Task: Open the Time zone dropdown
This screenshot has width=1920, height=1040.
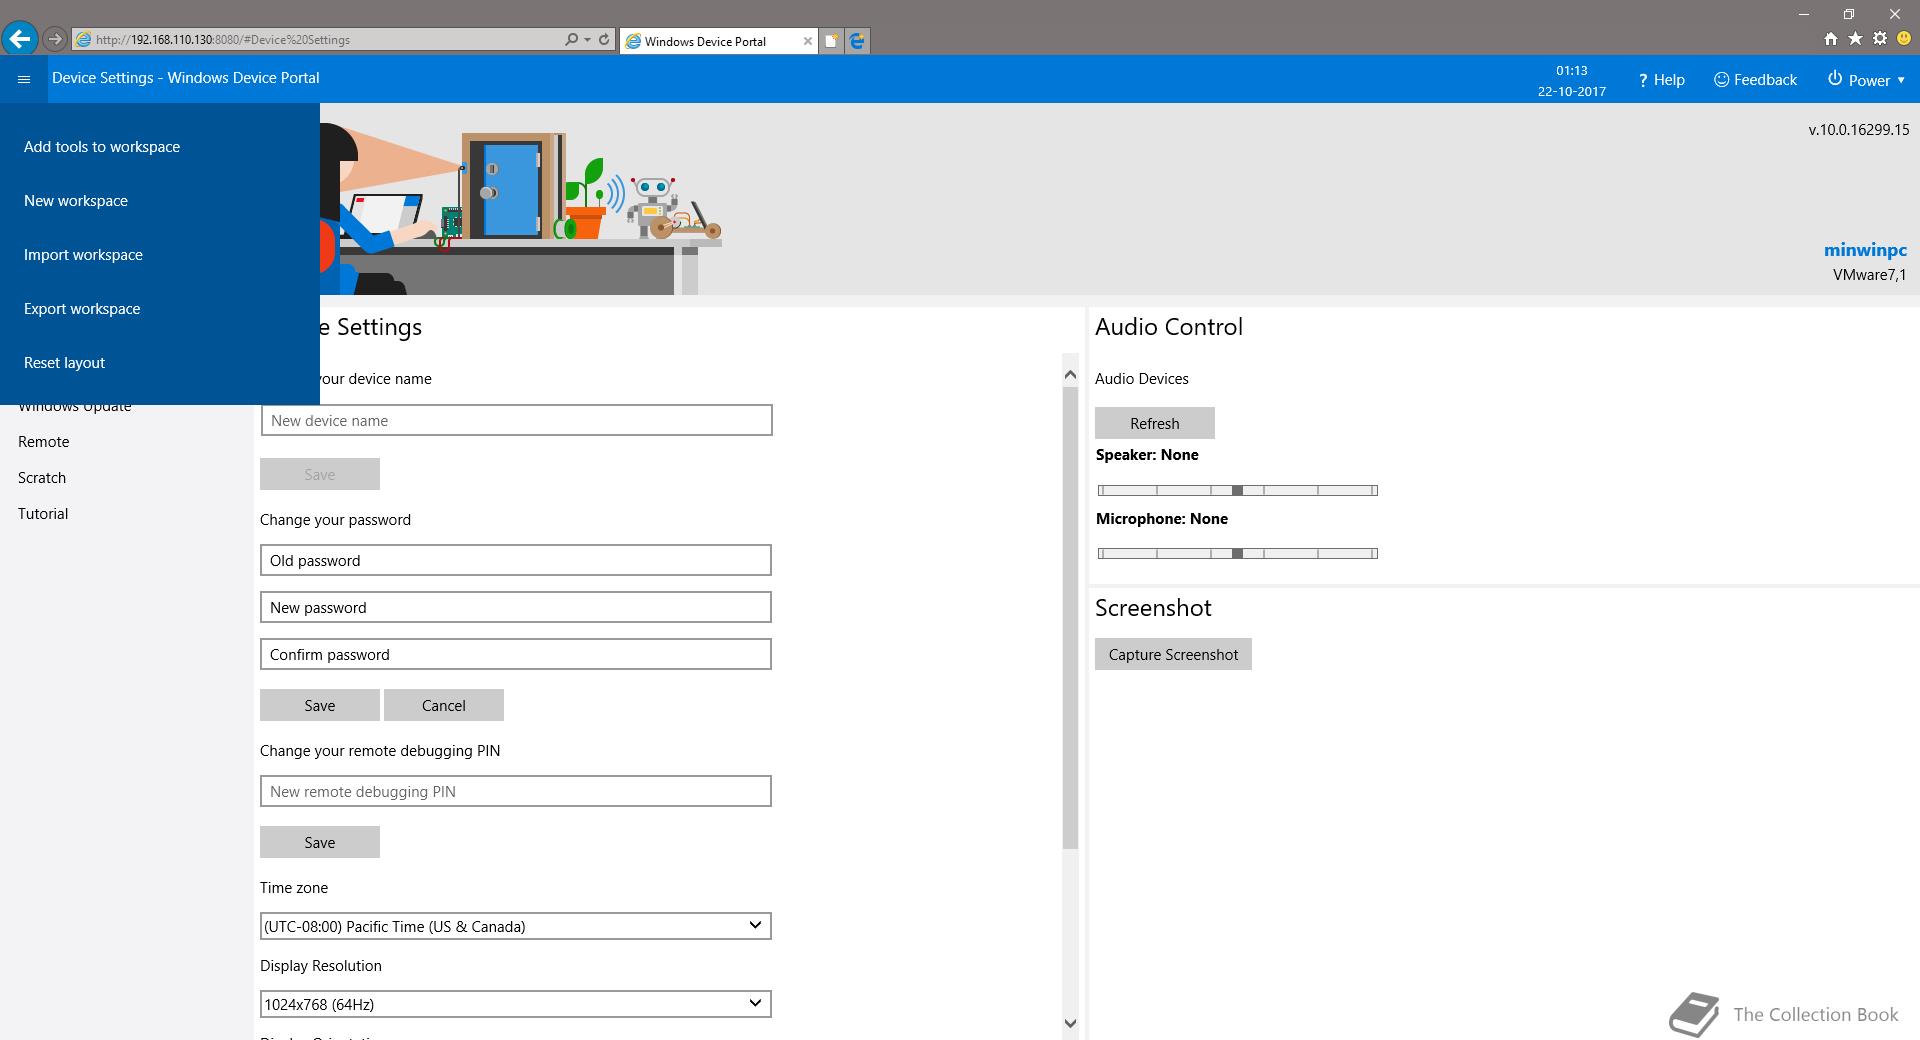Action: click(516, 926)
